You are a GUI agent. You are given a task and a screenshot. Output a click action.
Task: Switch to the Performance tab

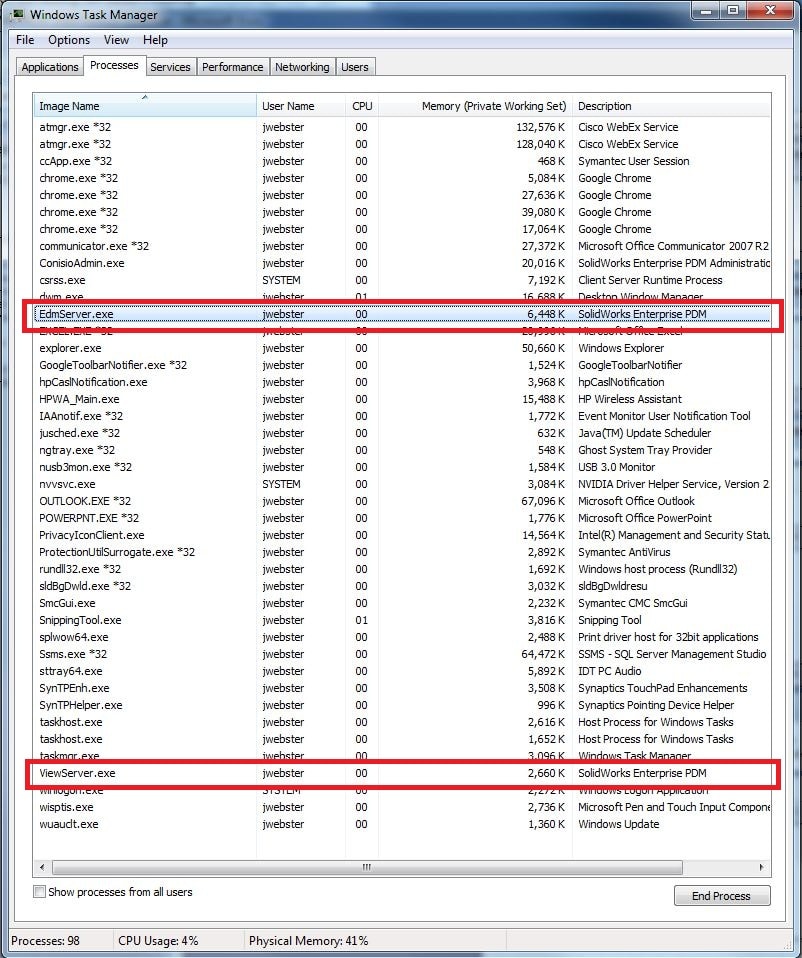pos(233,67)
